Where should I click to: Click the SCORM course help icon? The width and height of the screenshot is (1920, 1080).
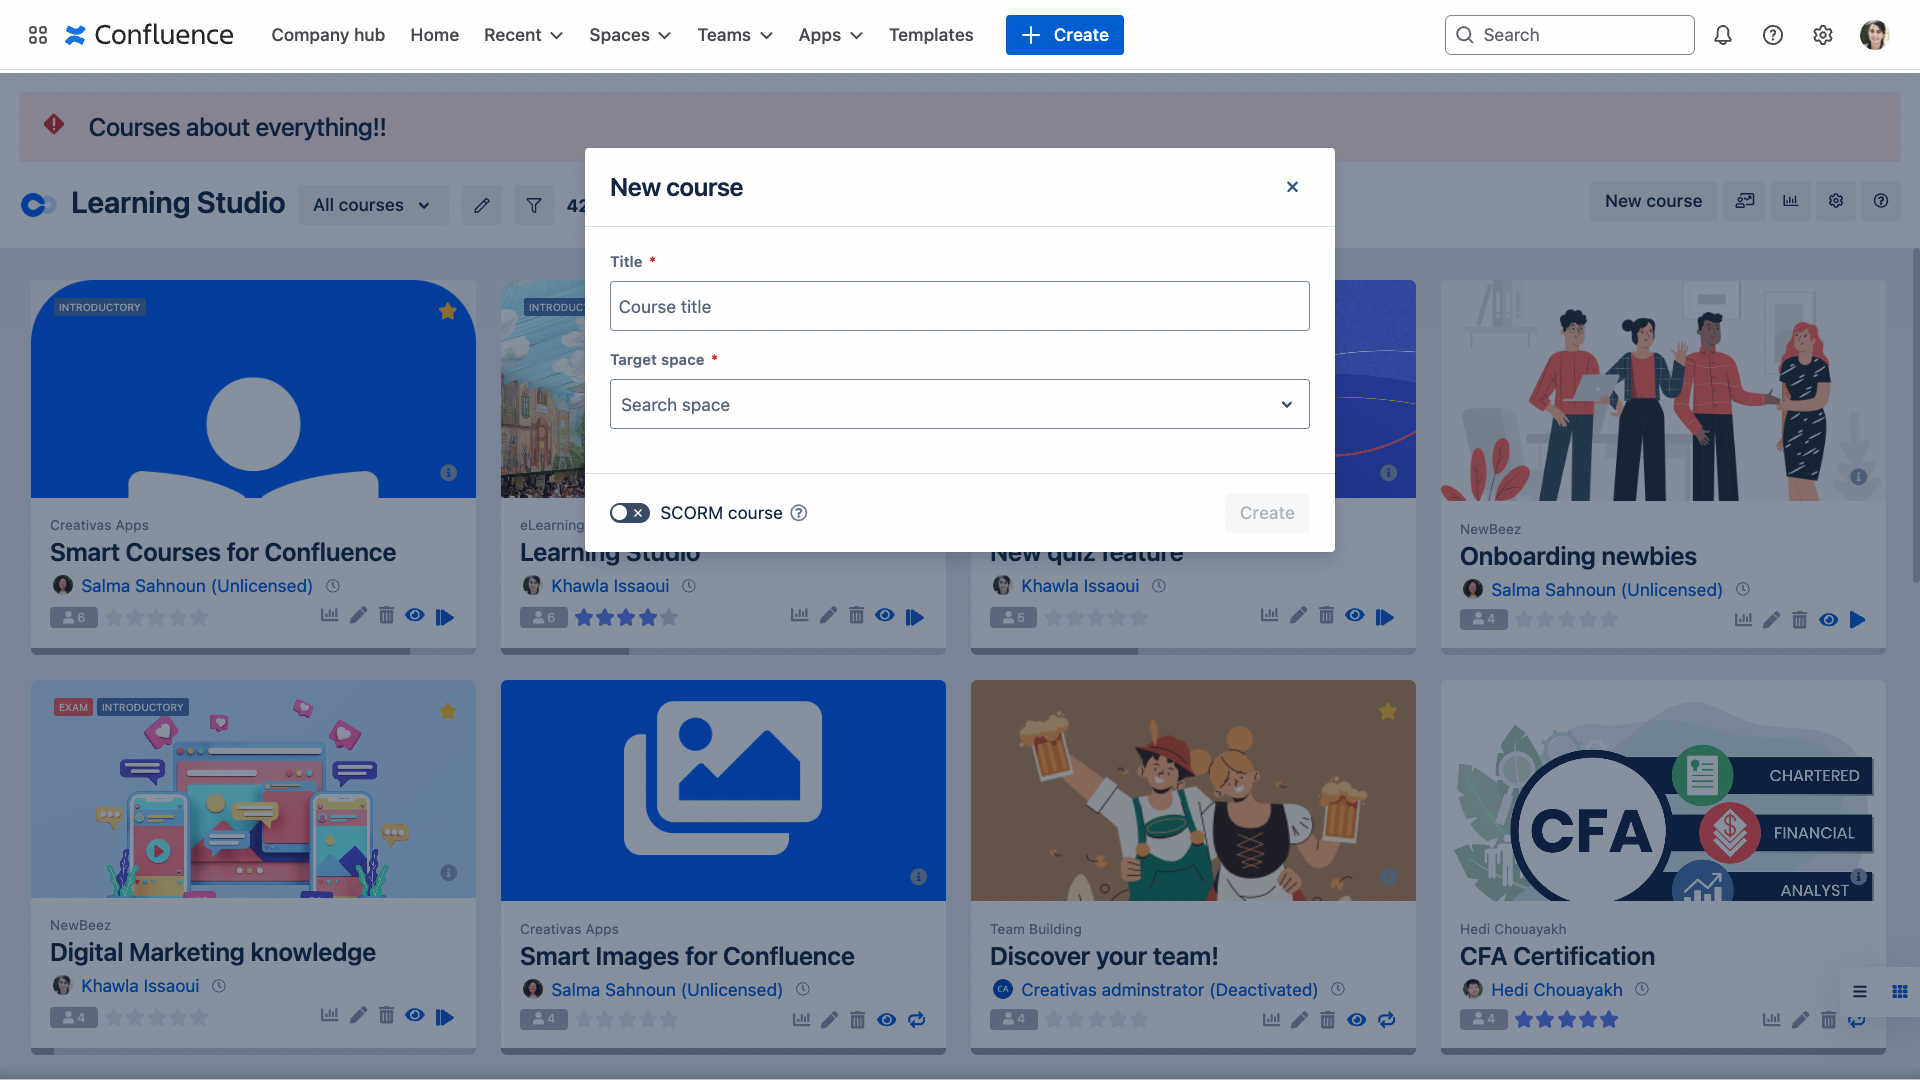(x=799, y=513)
